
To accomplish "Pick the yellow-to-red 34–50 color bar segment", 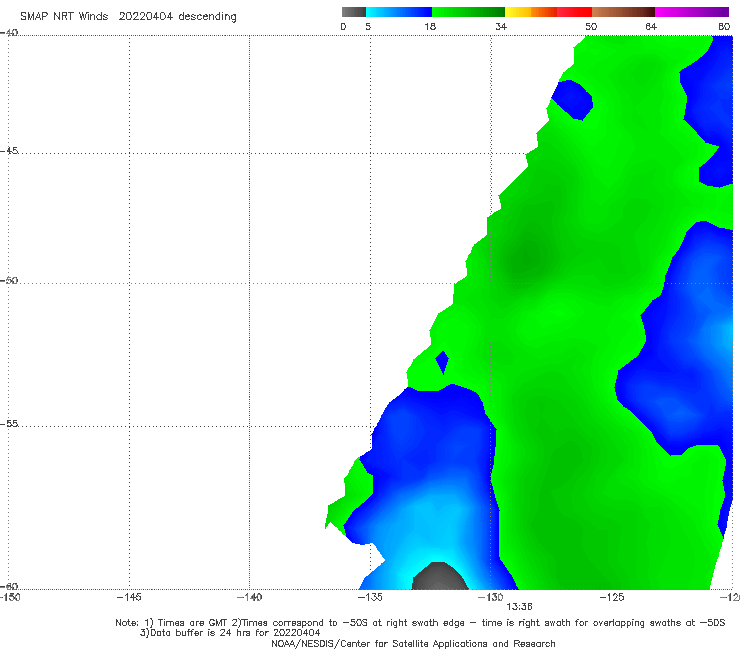I will pyautogui.click(x=548, y=12).
